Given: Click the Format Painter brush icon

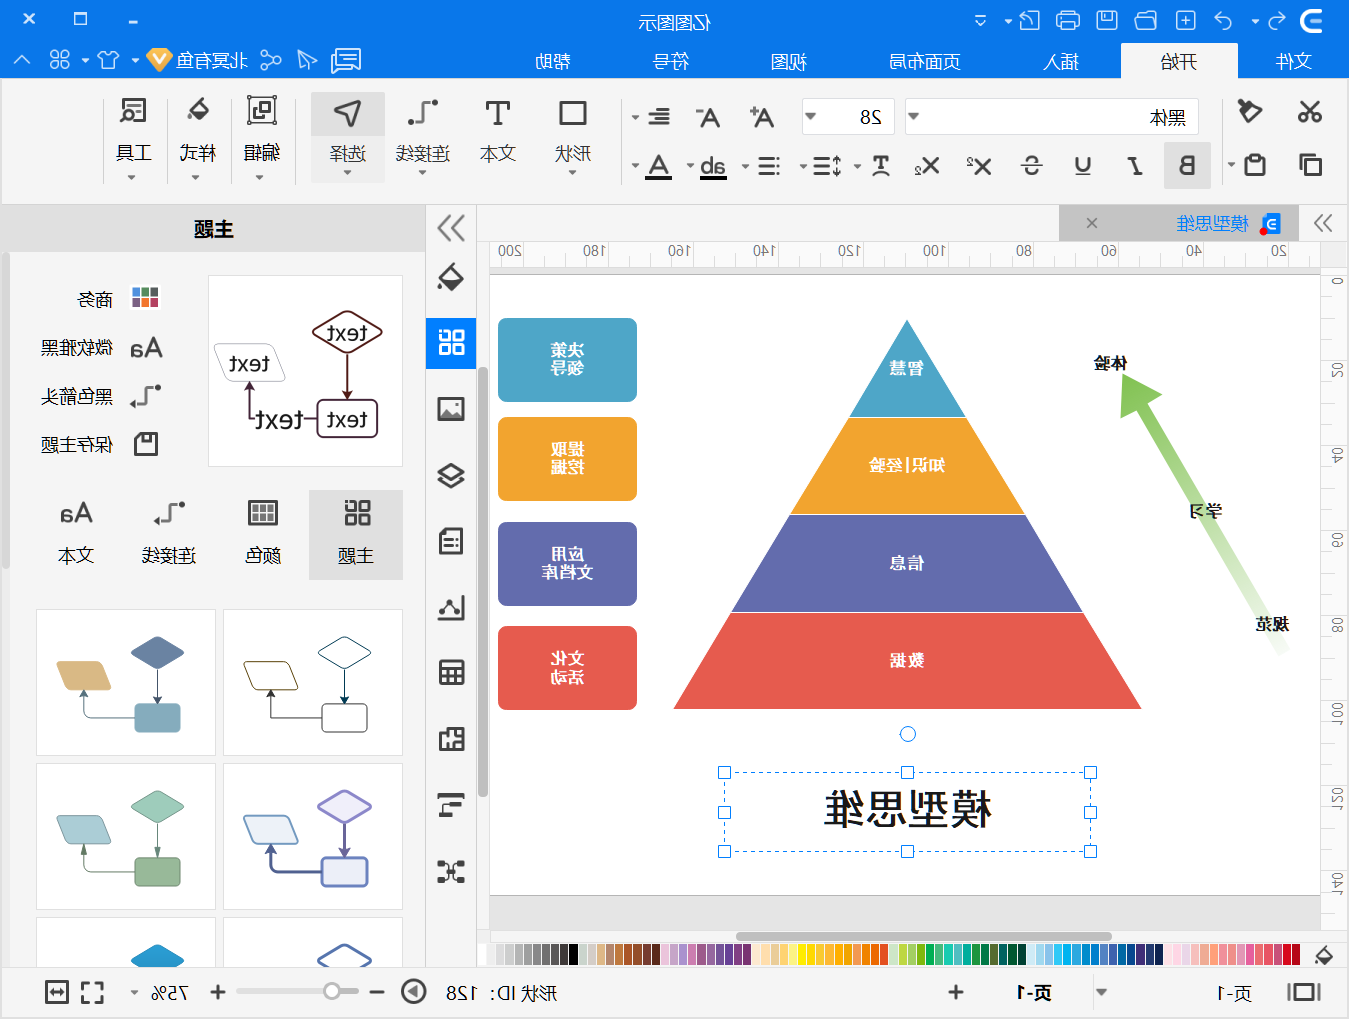Looking at the screenshot, I should (1249, 111).
